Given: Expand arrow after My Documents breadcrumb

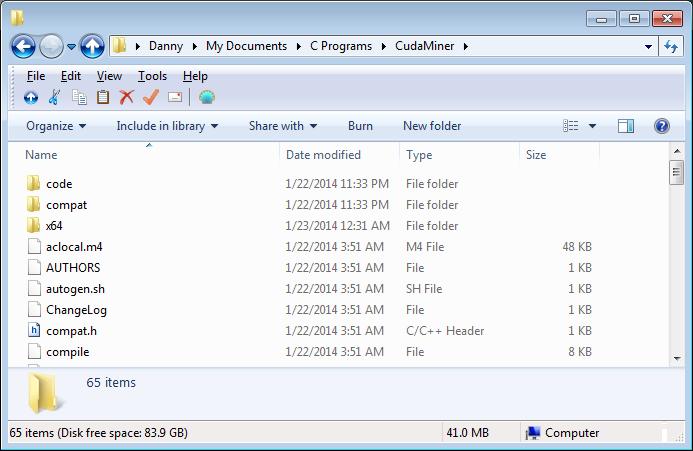Looking at the screenshot, I should pyautogui.click(x=299, y=46).
